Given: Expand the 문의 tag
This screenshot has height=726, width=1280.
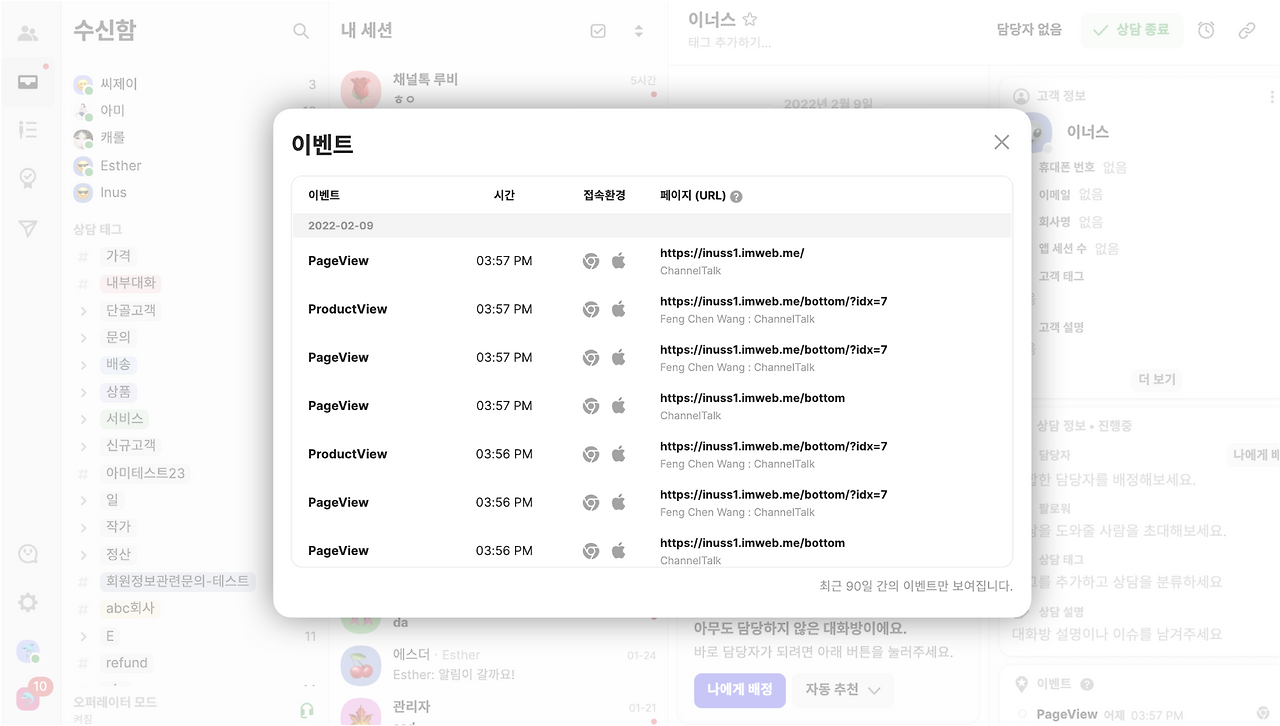Looking at the screenshot, I should point(84,338).
